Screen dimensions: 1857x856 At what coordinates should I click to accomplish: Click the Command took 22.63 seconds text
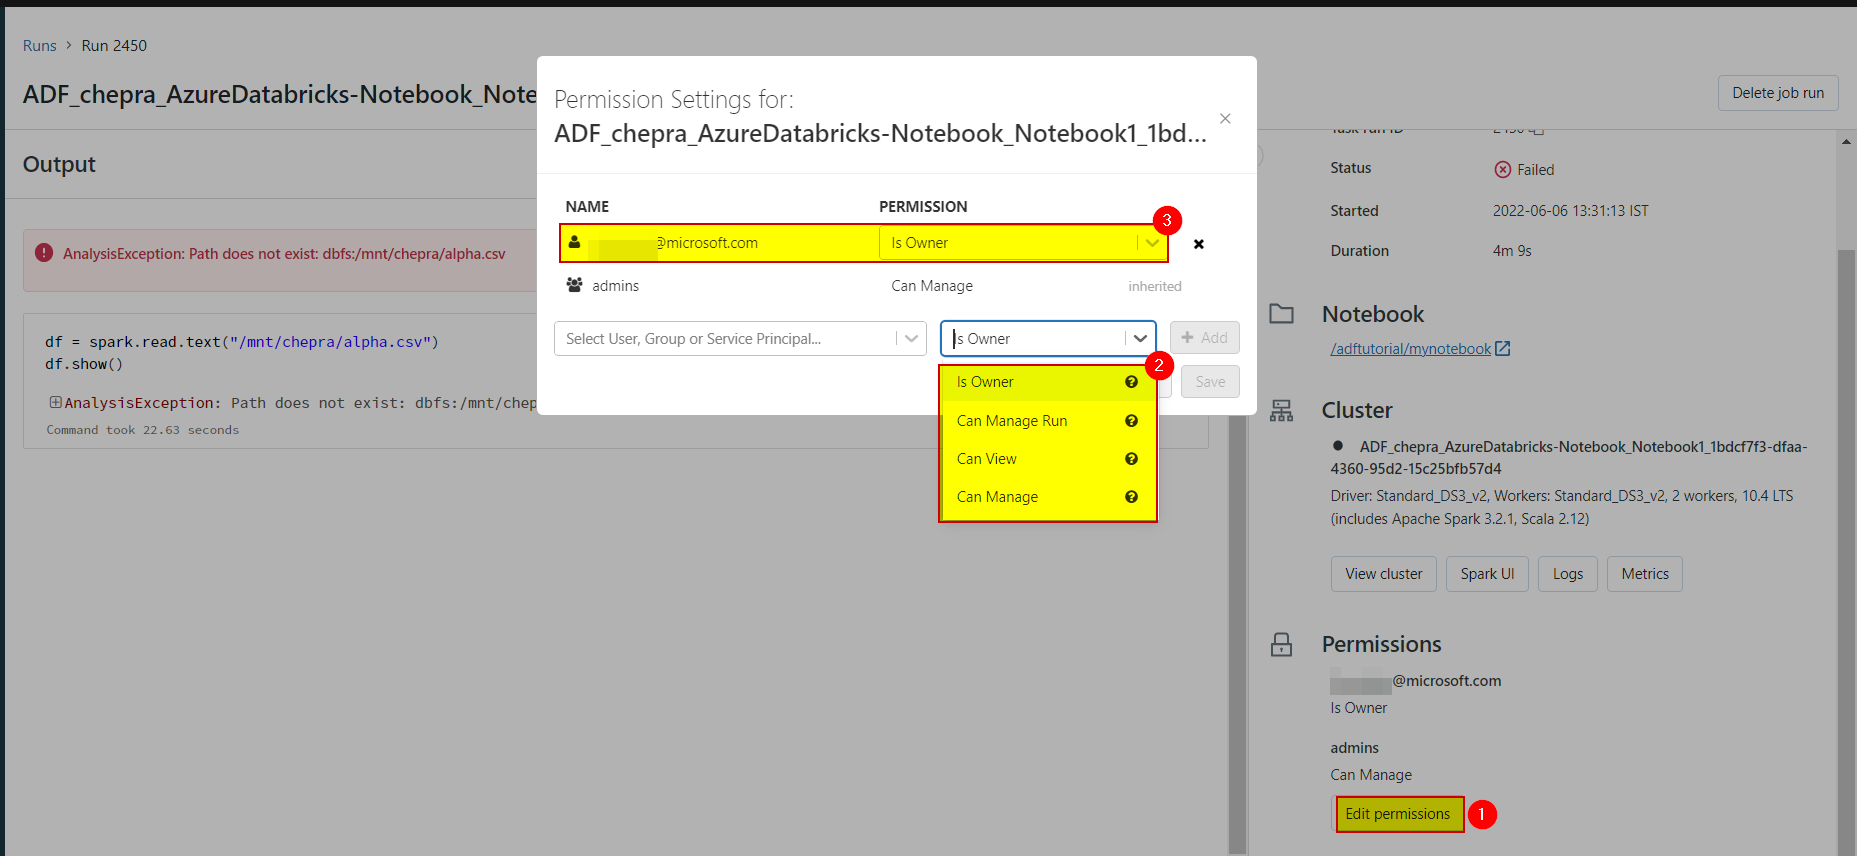point(143,430)
